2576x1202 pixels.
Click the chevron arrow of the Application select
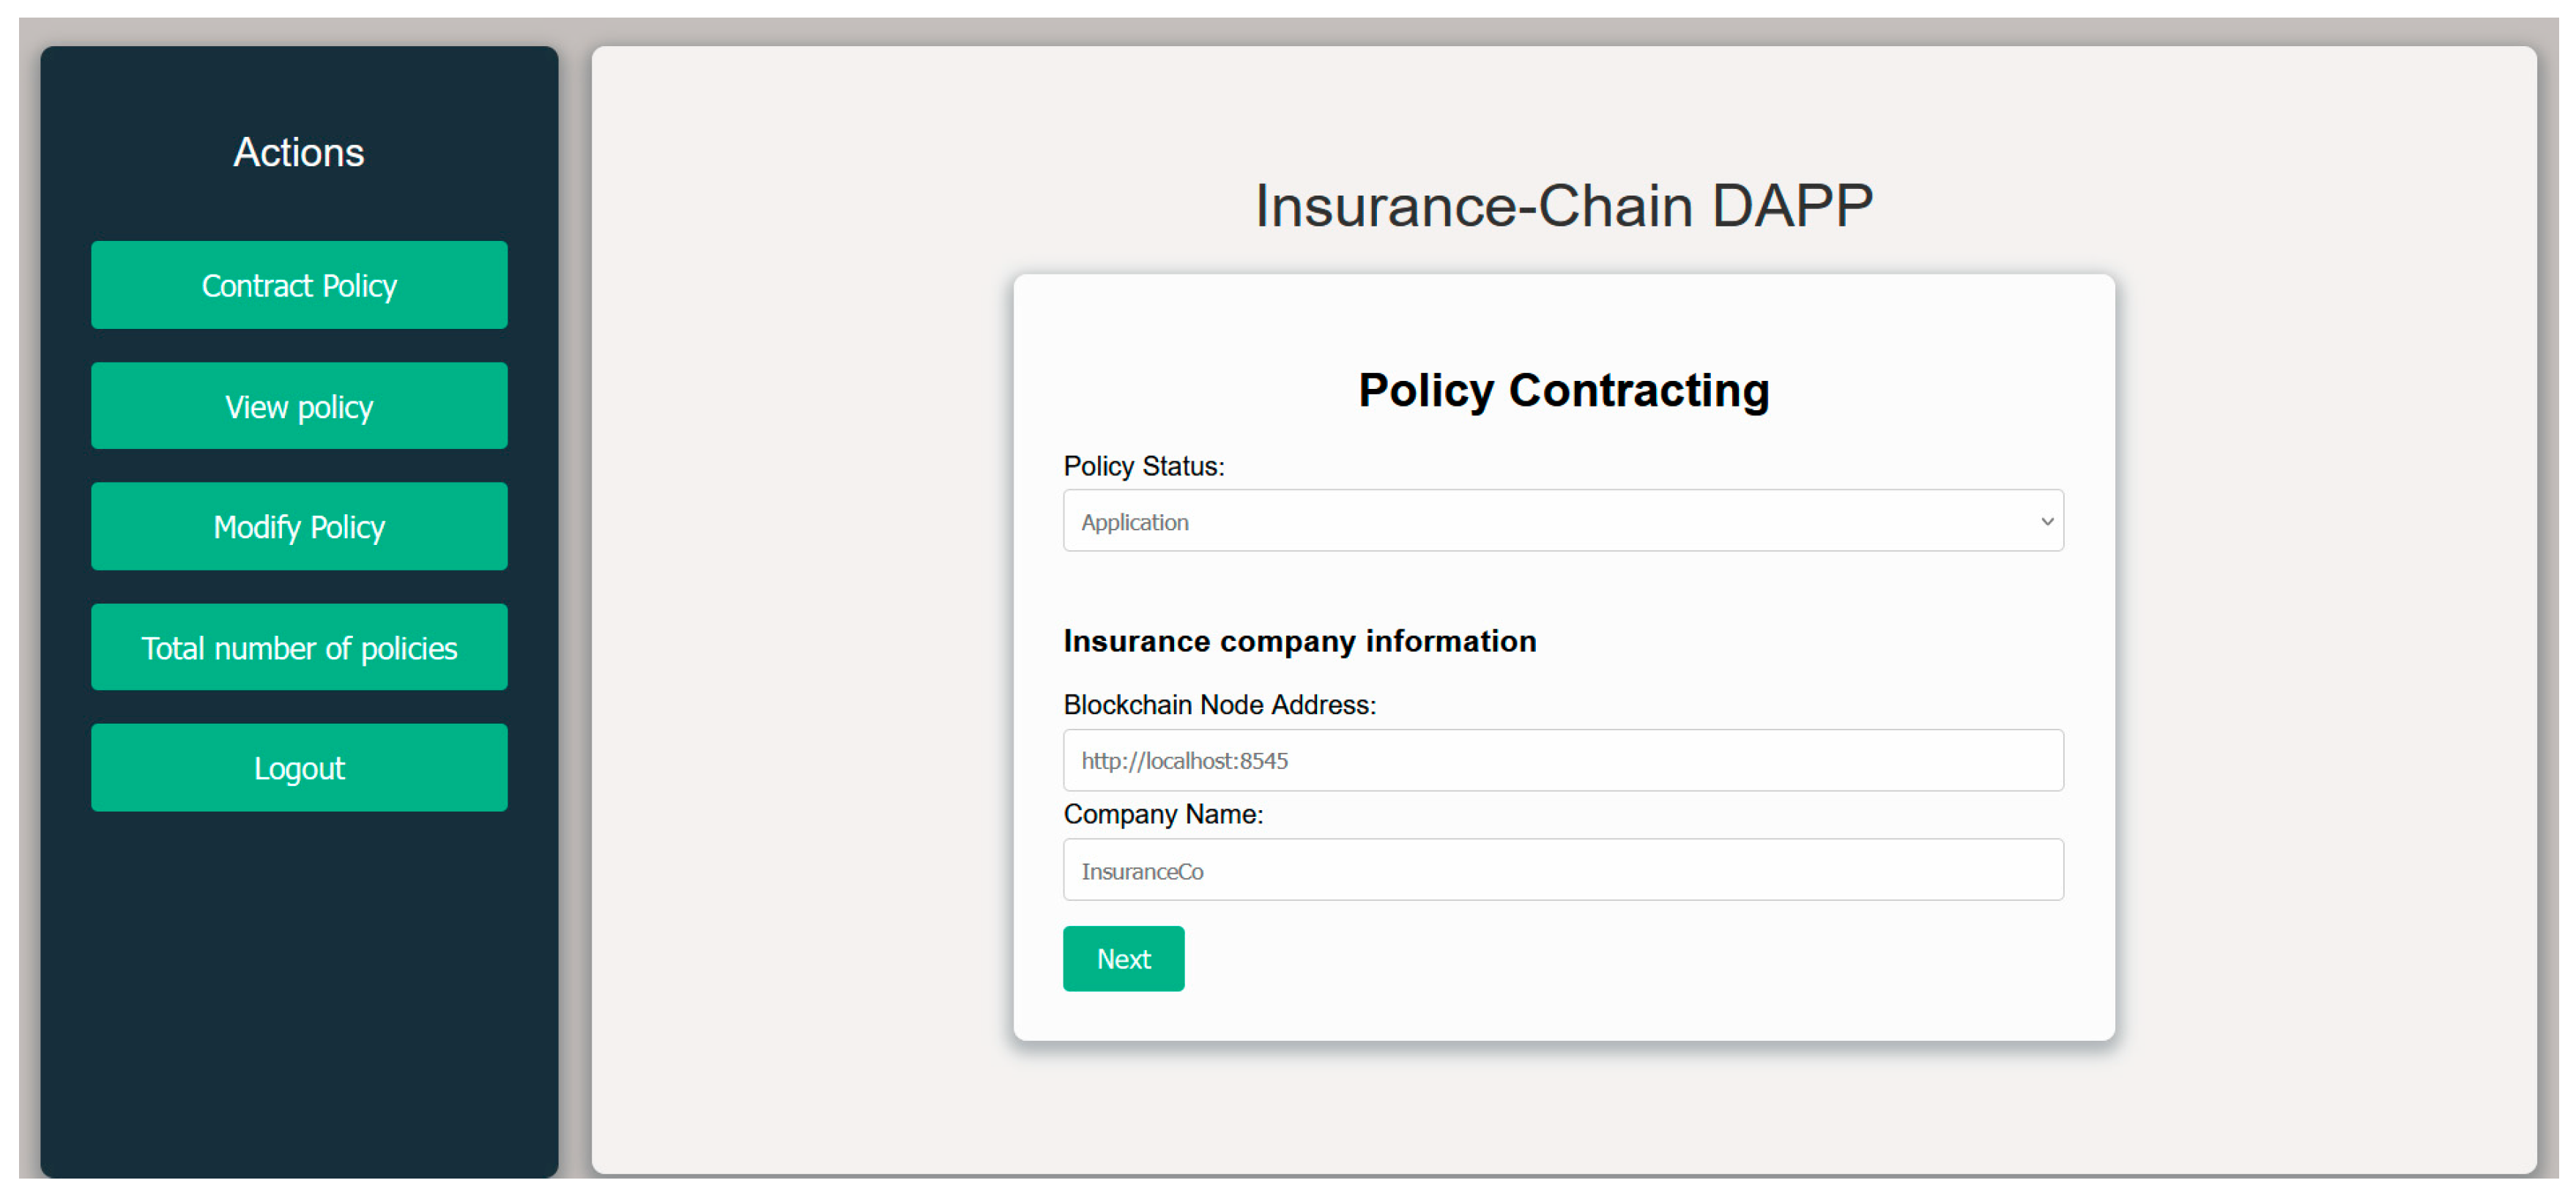(2047, 521)
